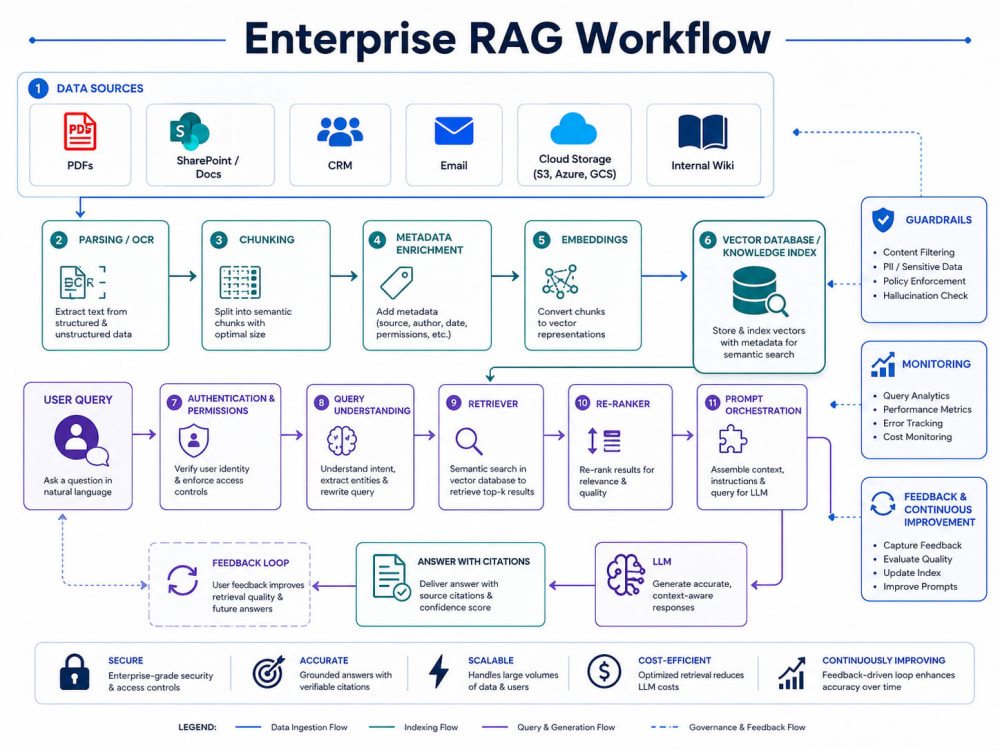Click the Continuously Improving growth chart icon
The height and width of the screenshot is (750, 1000).
coord(791,673)
